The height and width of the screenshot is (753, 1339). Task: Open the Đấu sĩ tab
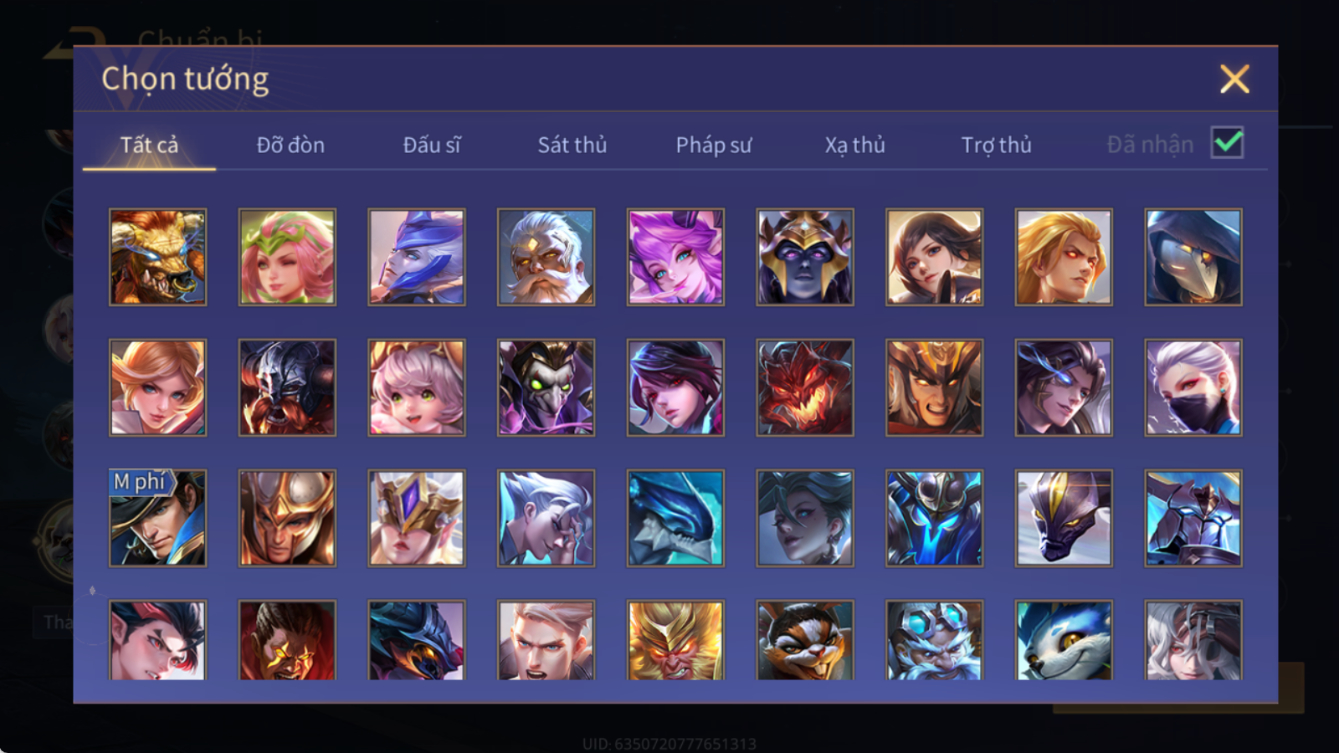pos(432,145)
